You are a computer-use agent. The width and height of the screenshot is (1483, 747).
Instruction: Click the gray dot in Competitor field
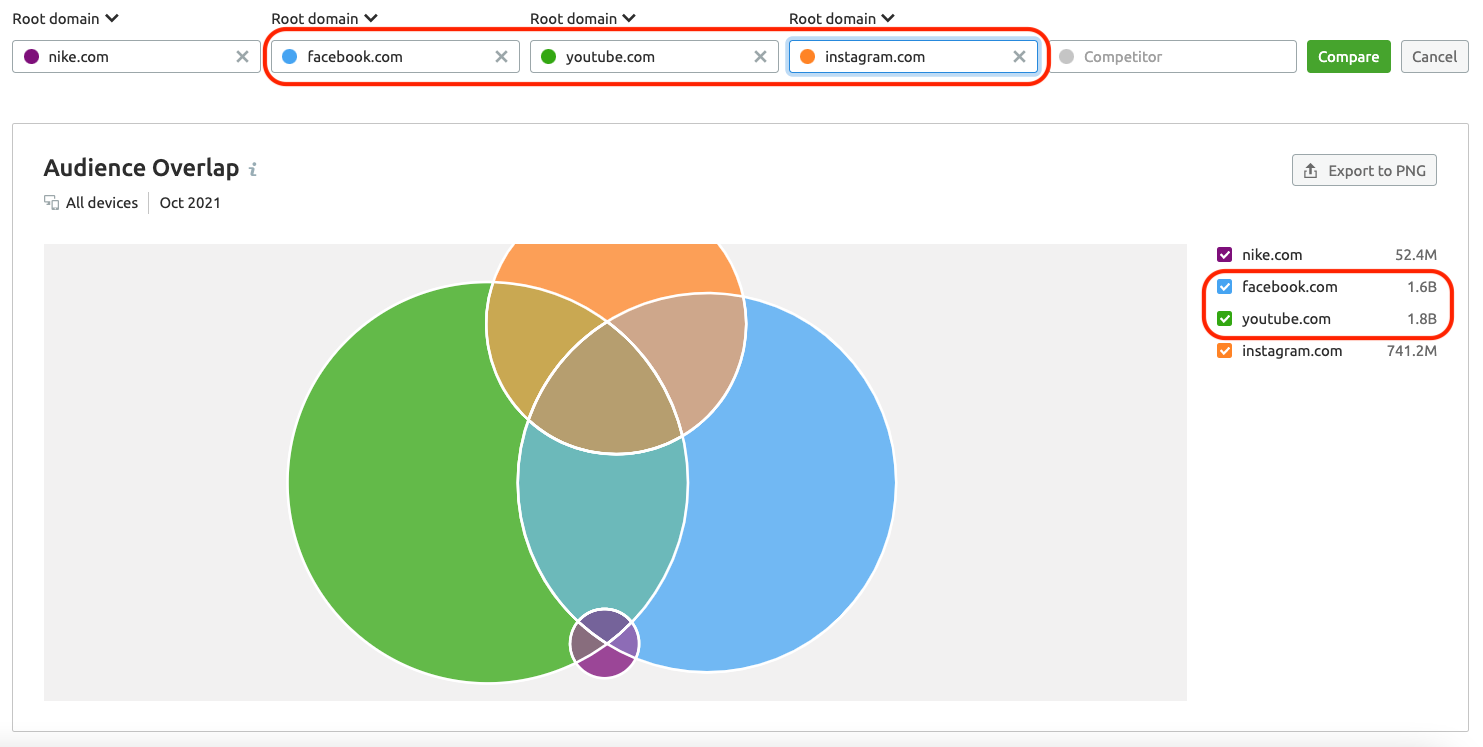coord(1066,57)
